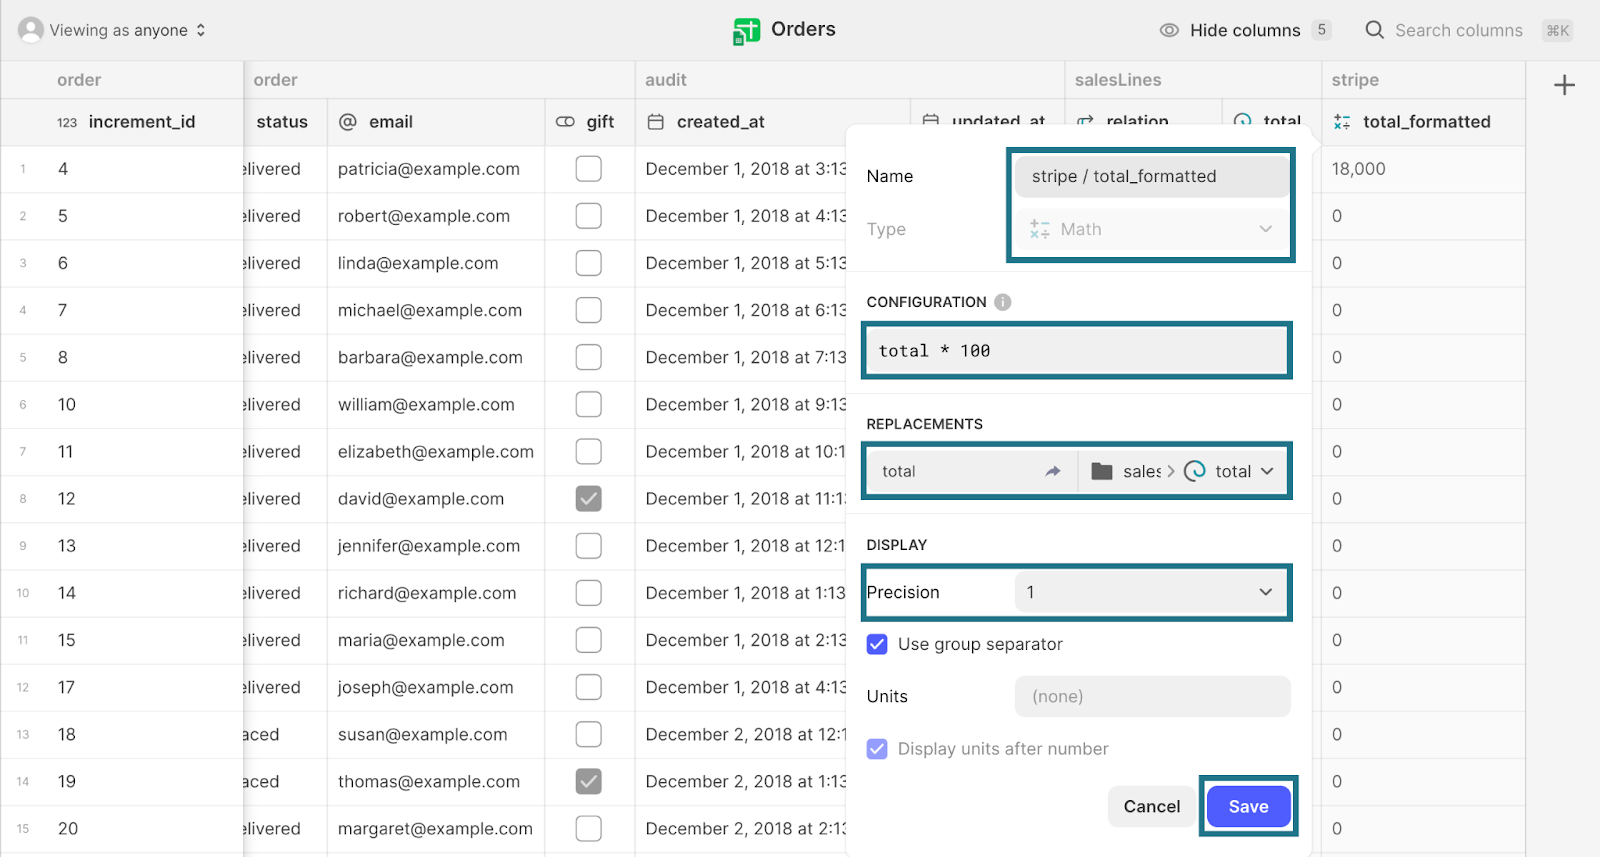This screenshot has width=1600, height=857.
Task: Cancel the column editing dialog
Action: coord(1152,806)
